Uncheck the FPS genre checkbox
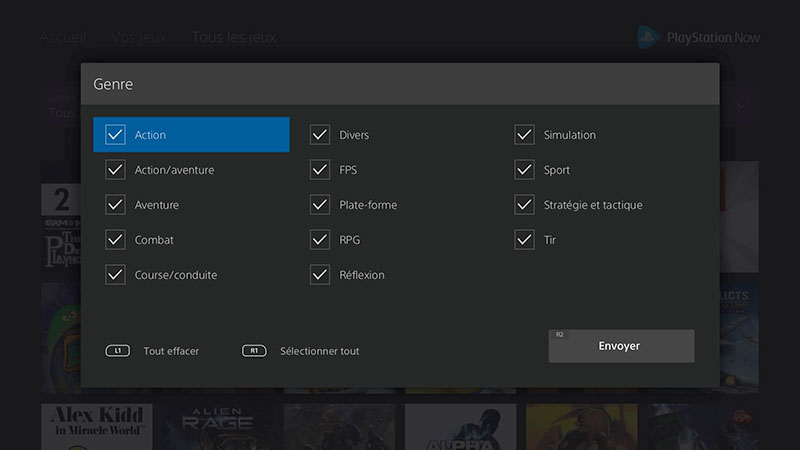The width and height of the screenshot is (800, 450). (320, 170)
